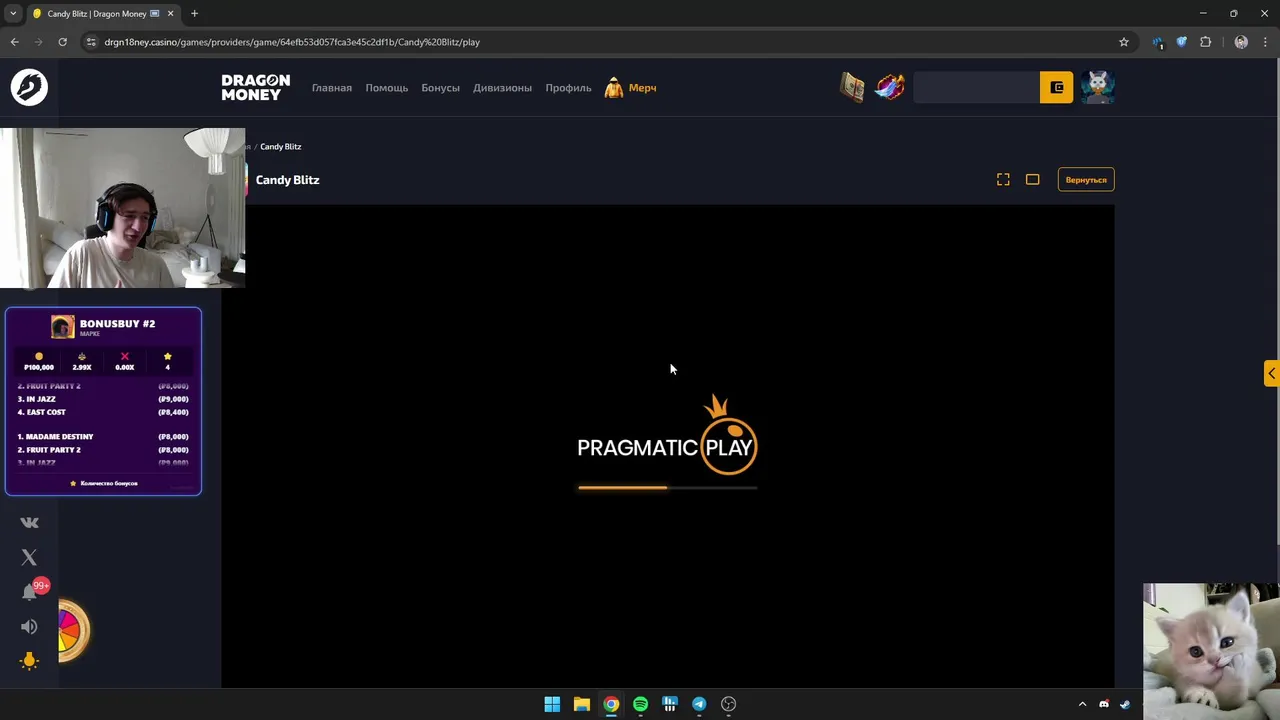The image size is (1280, 720).
Task: Click the Candy Blitz breadcrumb
Action: point(281,146)
